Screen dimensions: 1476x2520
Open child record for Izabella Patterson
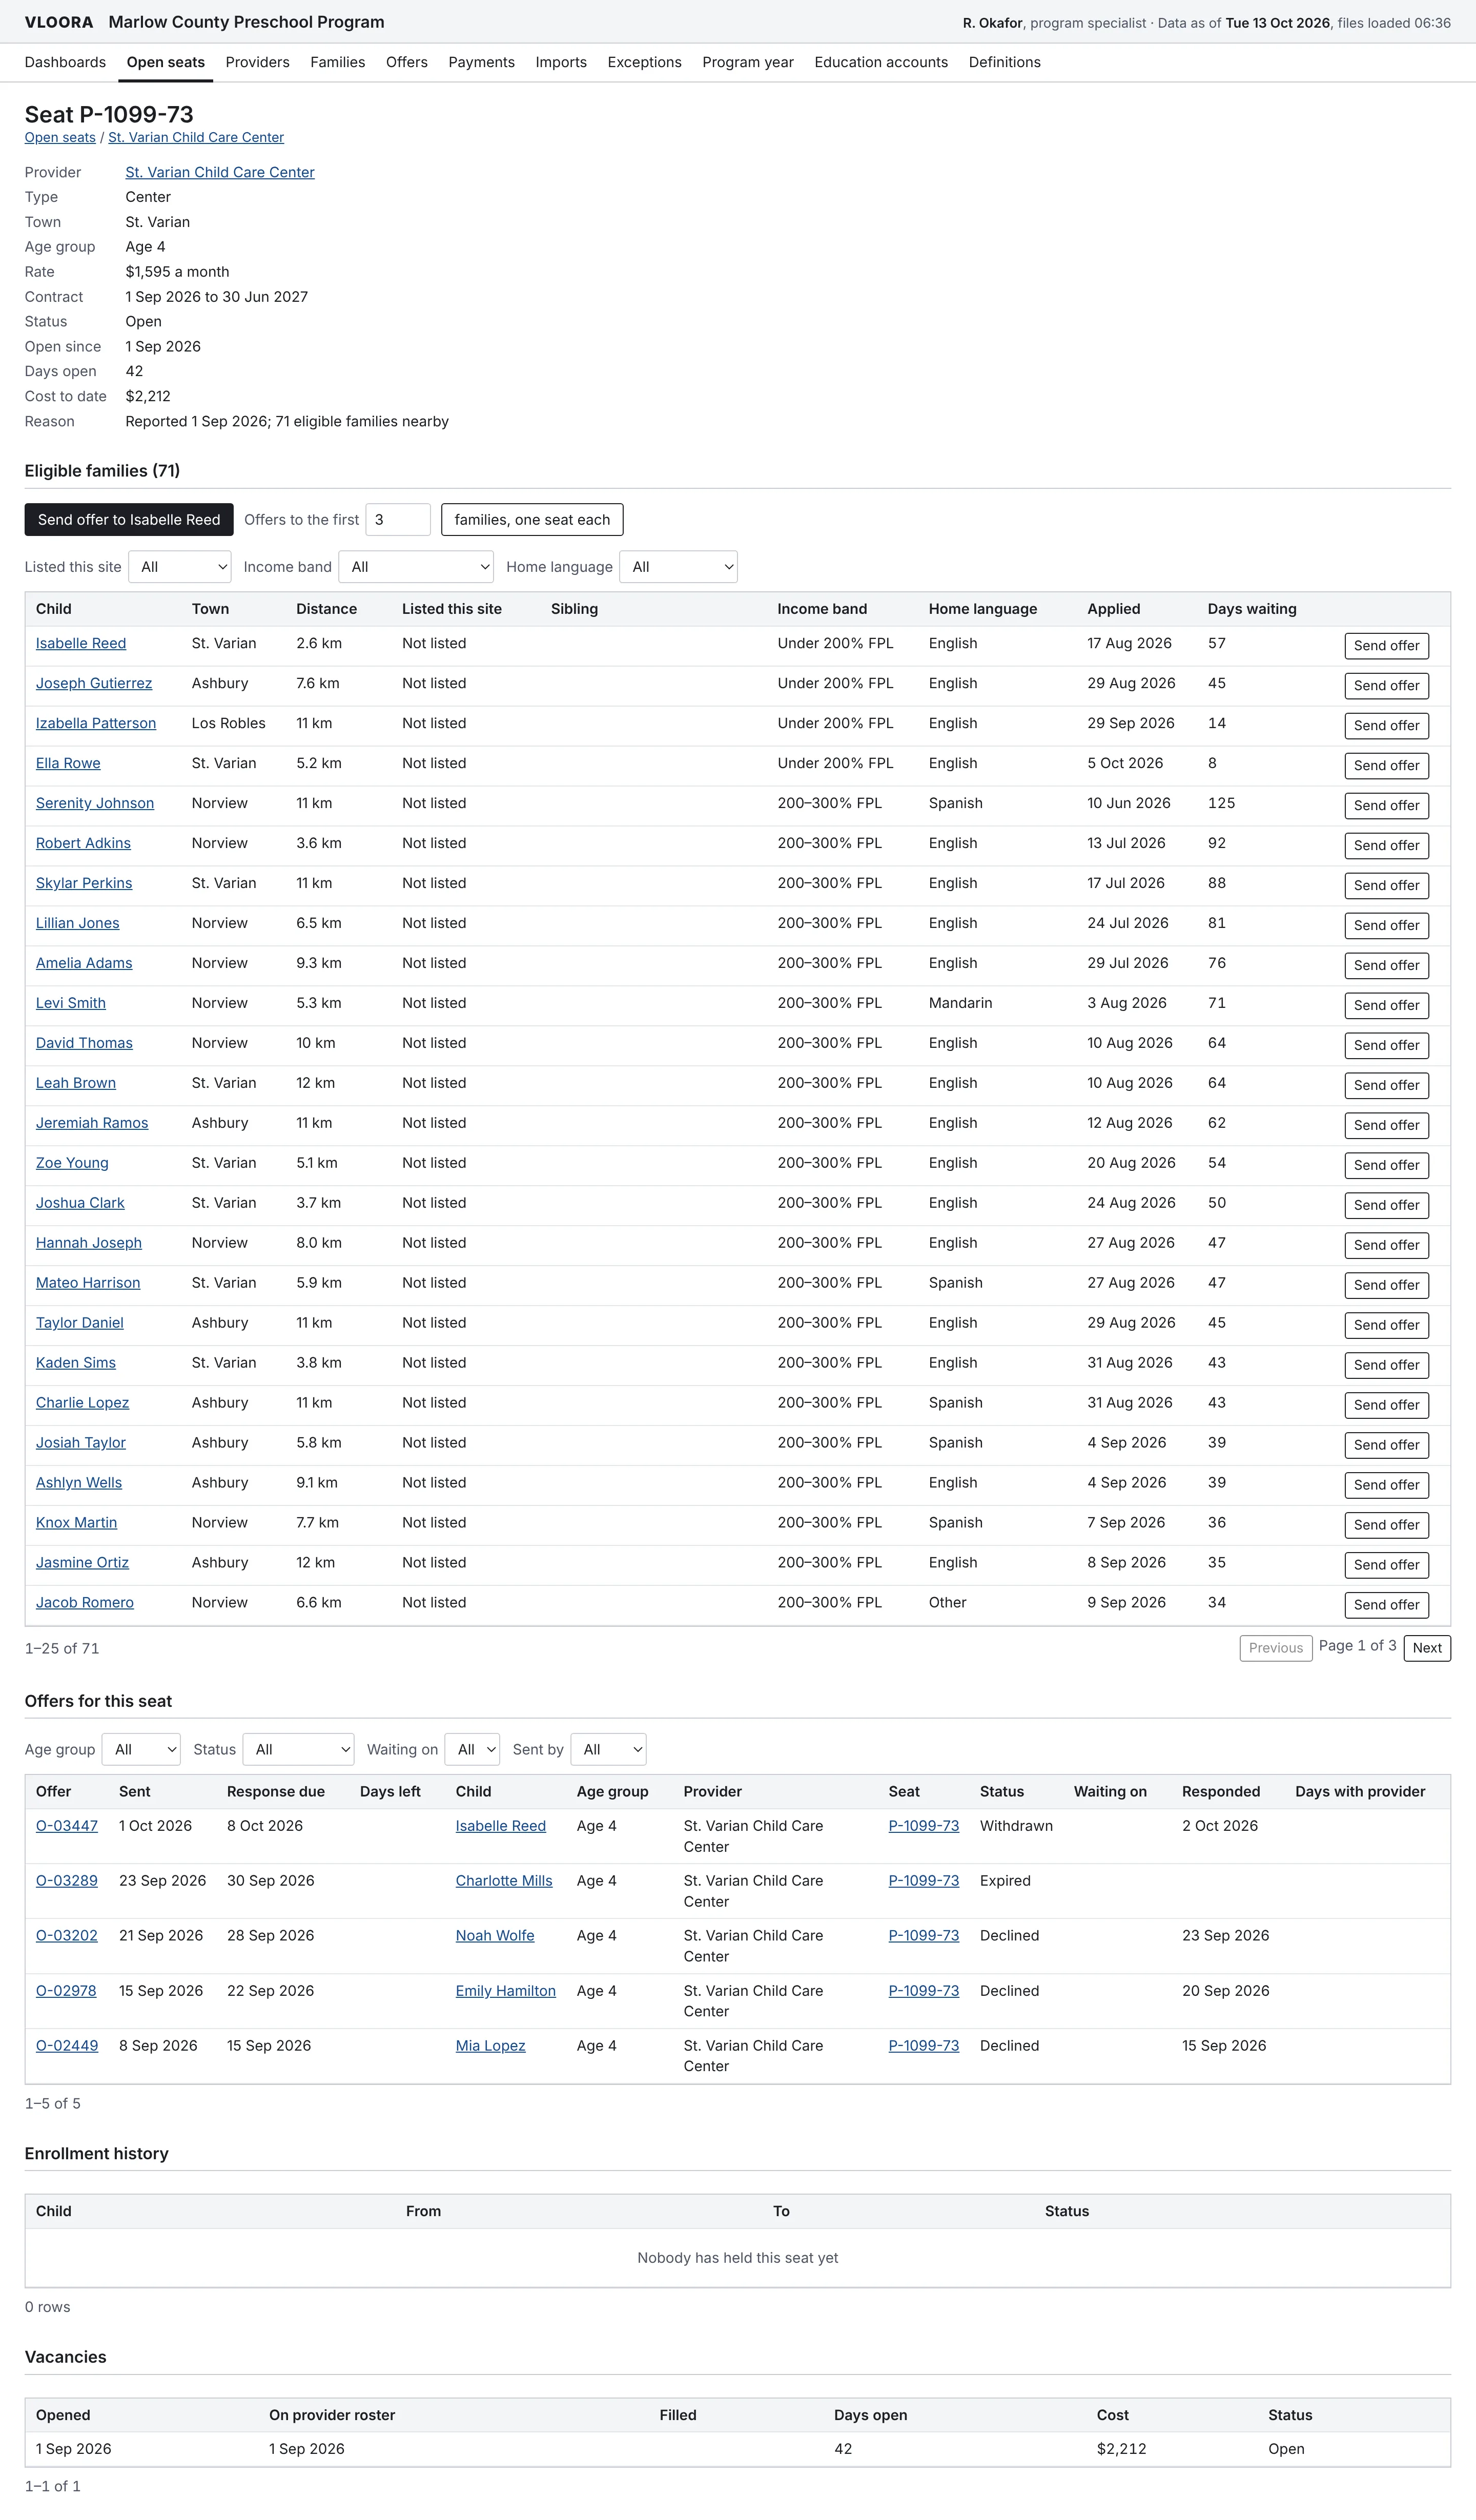coord(96,723)
